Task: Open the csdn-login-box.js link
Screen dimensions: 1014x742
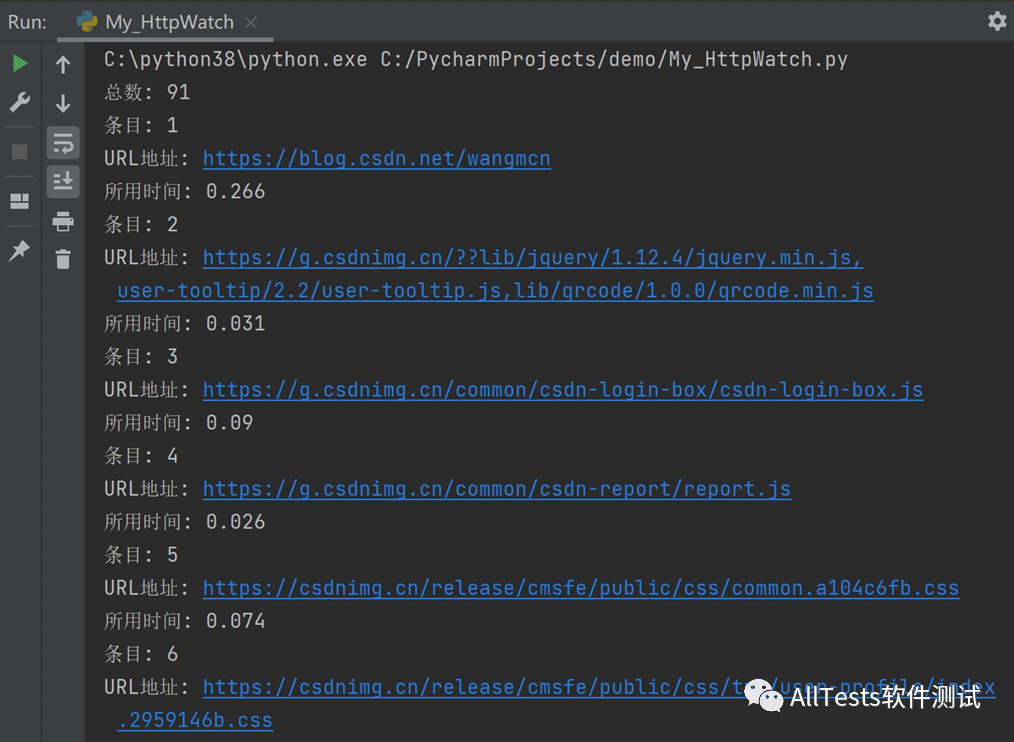Action: [x=563, y=389]
